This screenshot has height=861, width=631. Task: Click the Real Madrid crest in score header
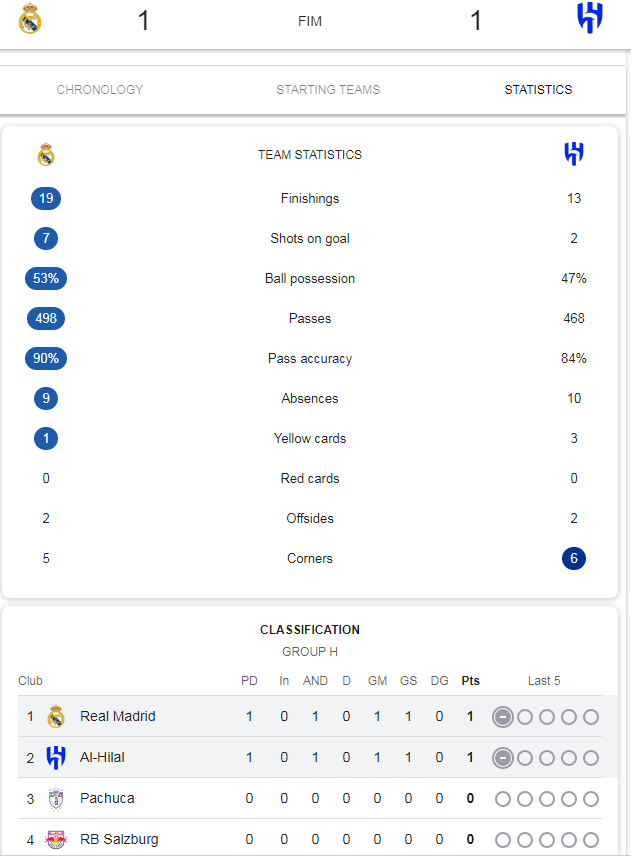[30, 19]
